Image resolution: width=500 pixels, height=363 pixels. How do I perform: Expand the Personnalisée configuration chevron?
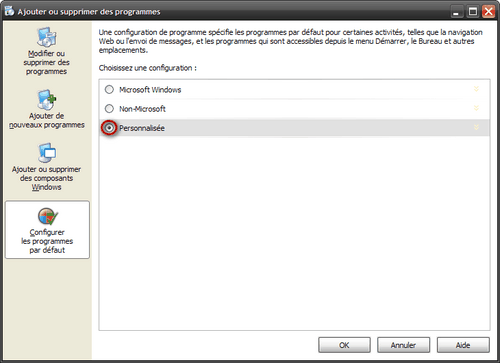tap(476, 127)
